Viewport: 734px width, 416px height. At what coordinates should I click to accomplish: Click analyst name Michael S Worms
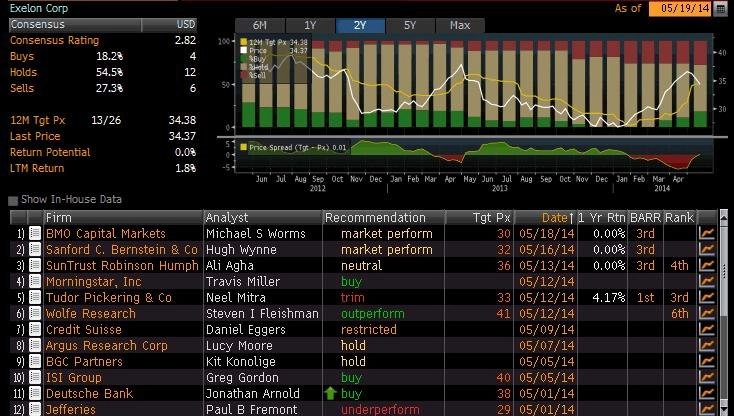[x=256, y=234]
